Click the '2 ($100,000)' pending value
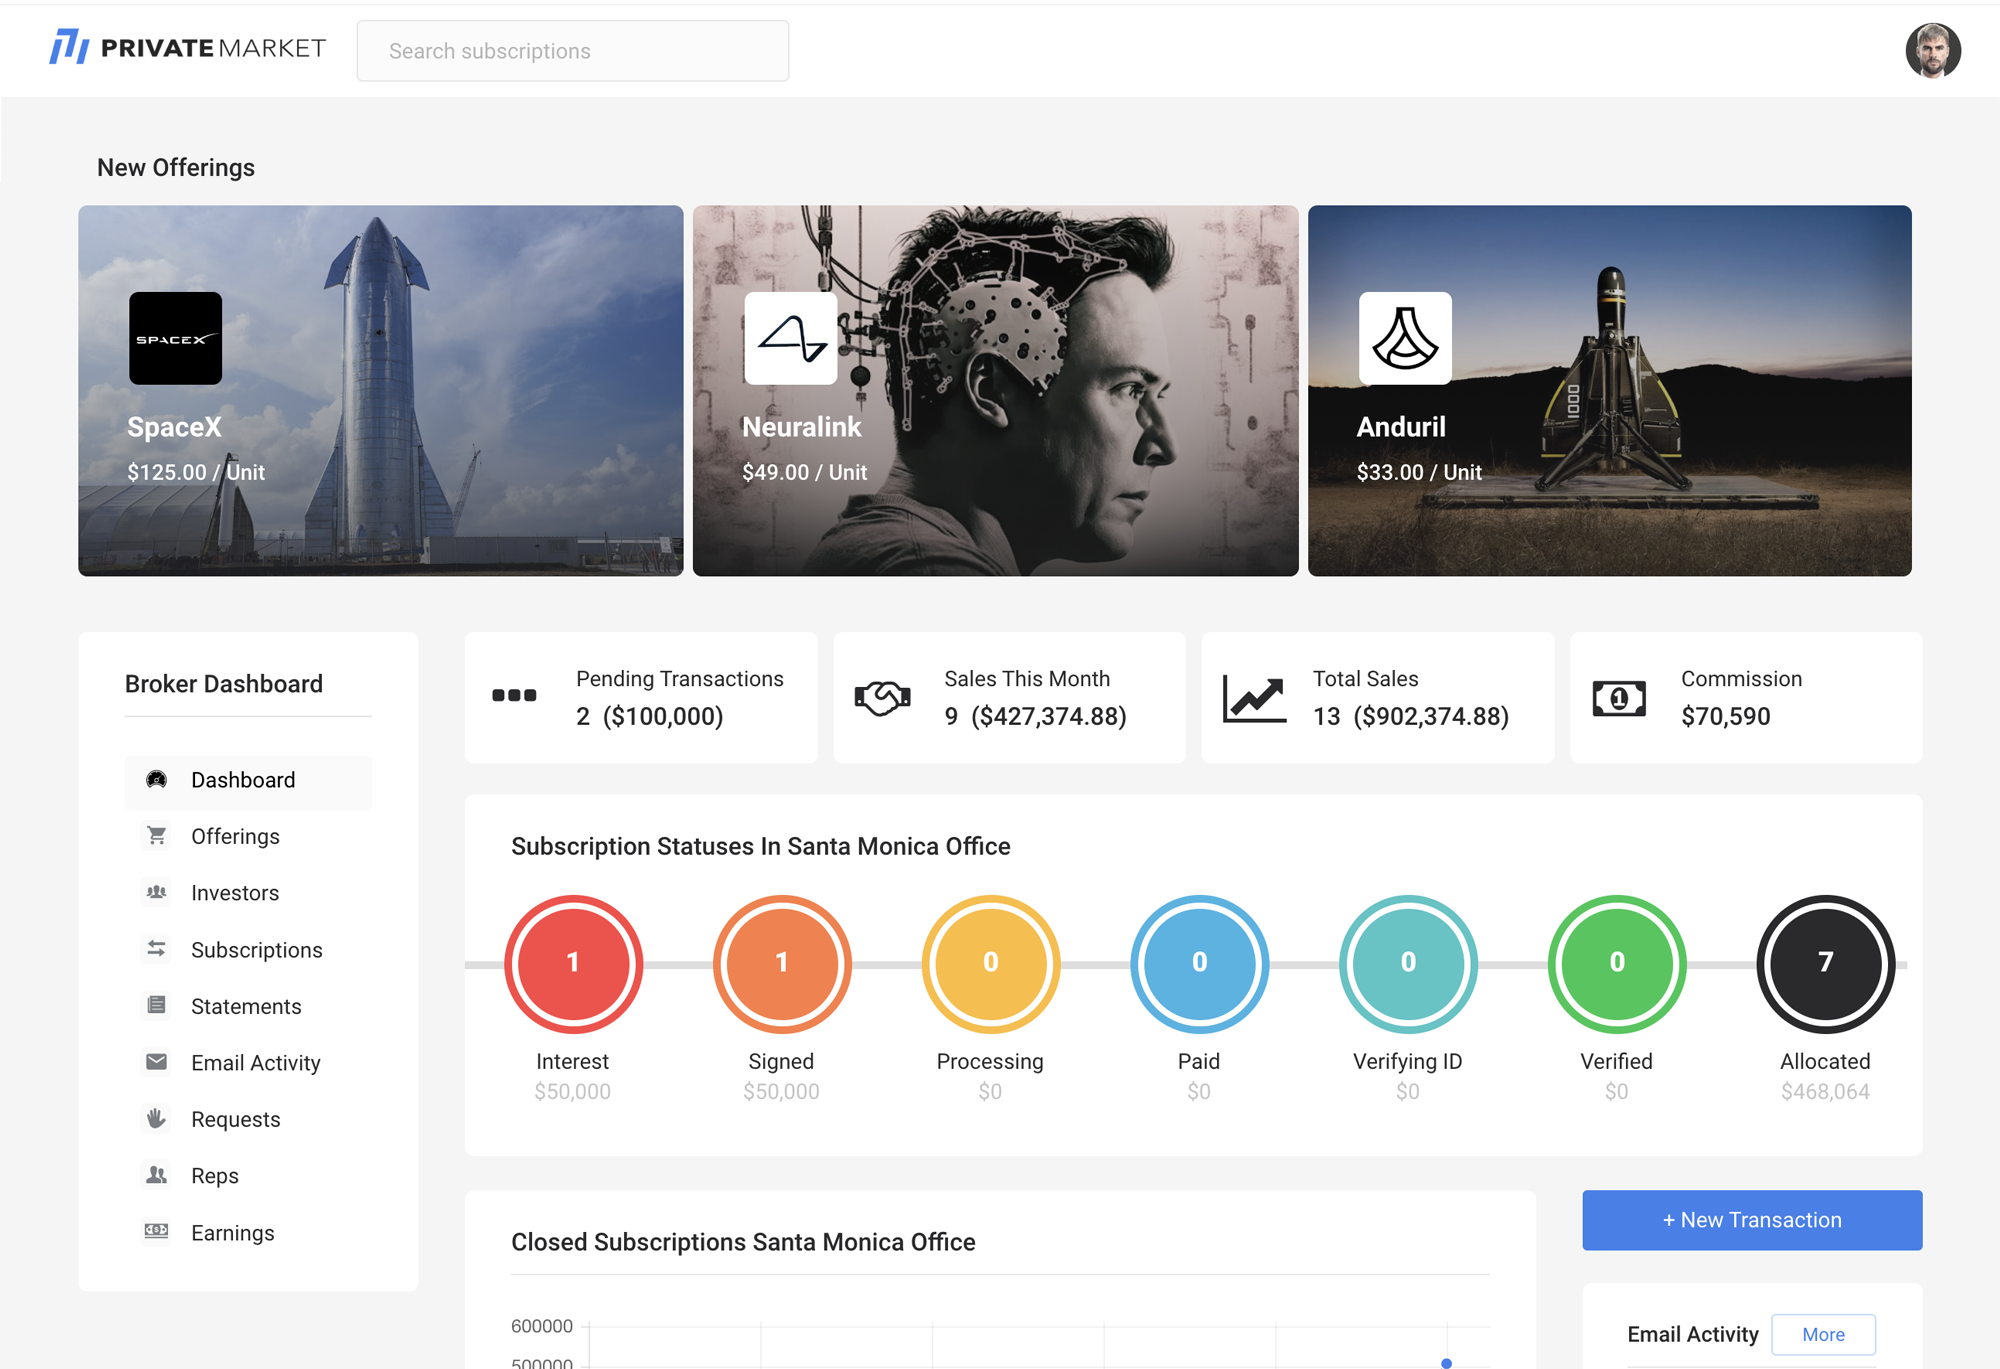Screen dimensions: 2000x1369 pos(649,716)
